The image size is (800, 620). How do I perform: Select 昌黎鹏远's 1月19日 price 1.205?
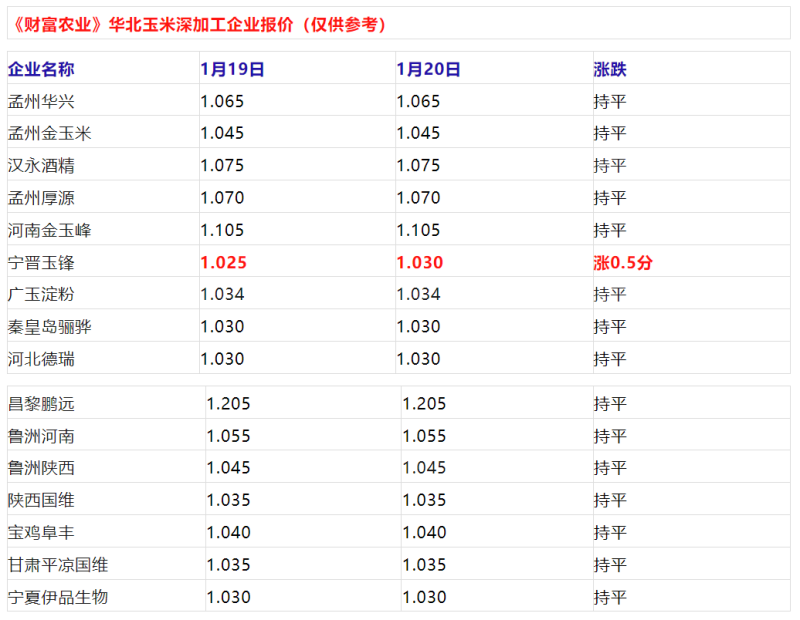point(228,404)
